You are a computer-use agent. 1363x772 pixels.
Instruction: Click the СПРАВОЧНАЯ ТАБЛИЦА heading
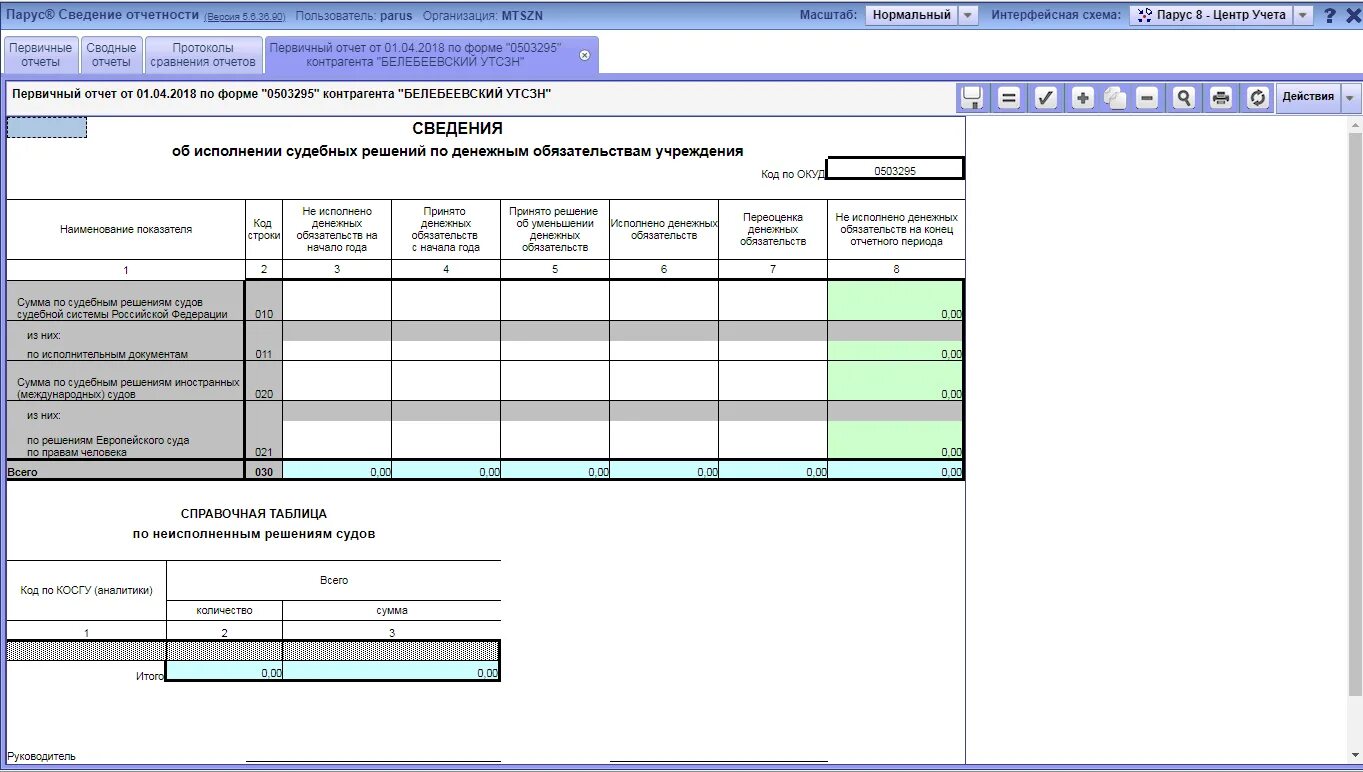[x=254, y=514]
